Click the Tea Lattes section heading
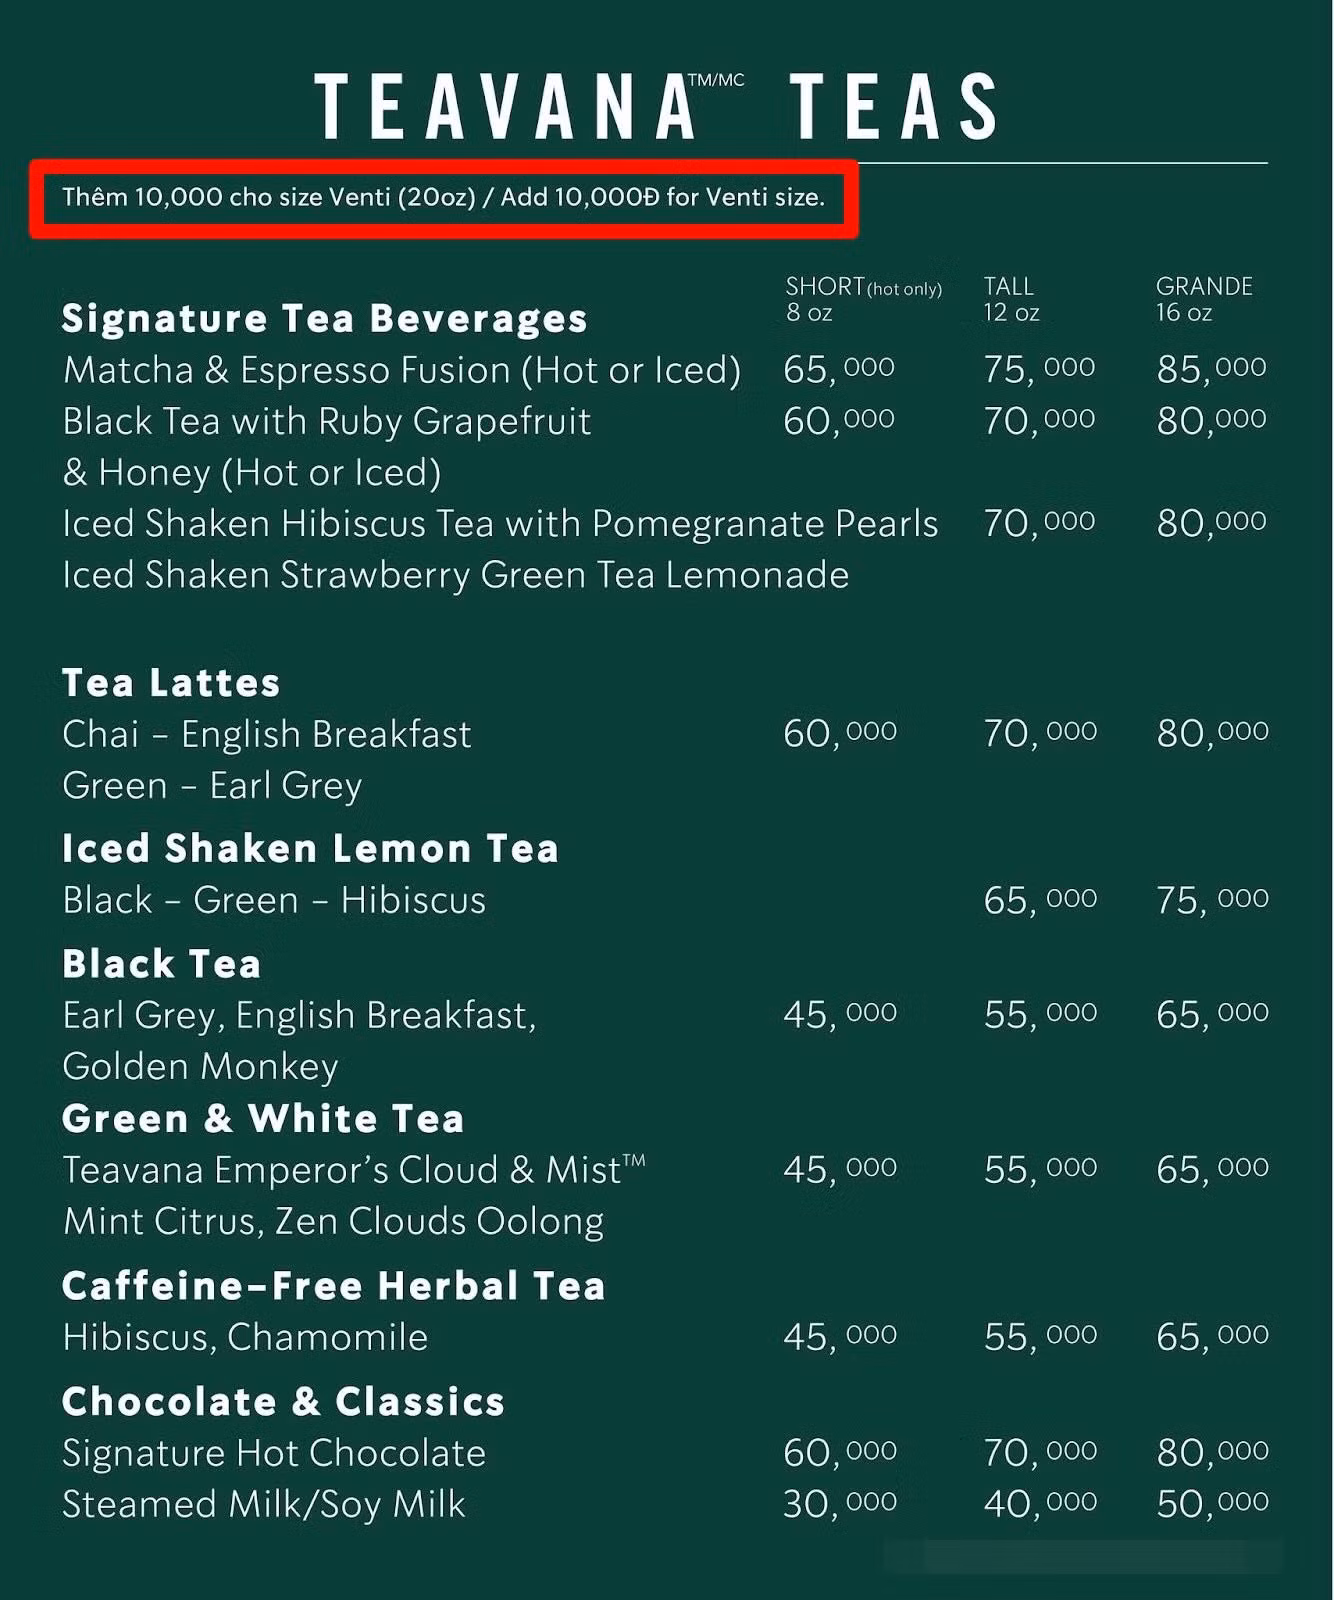1334x1600 pixels. click(171, 683)
